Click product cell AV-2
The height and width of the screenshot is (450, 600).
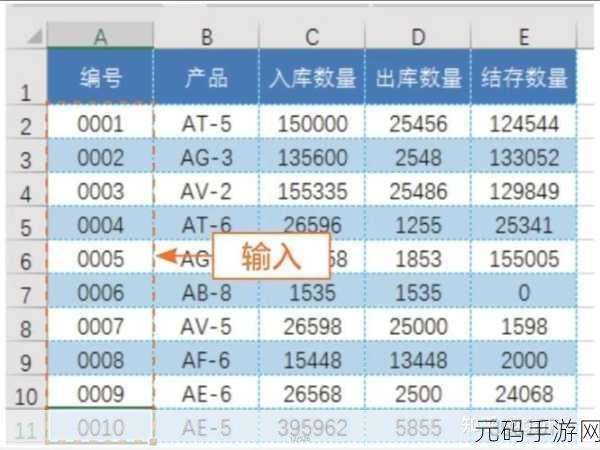(207, 189)
